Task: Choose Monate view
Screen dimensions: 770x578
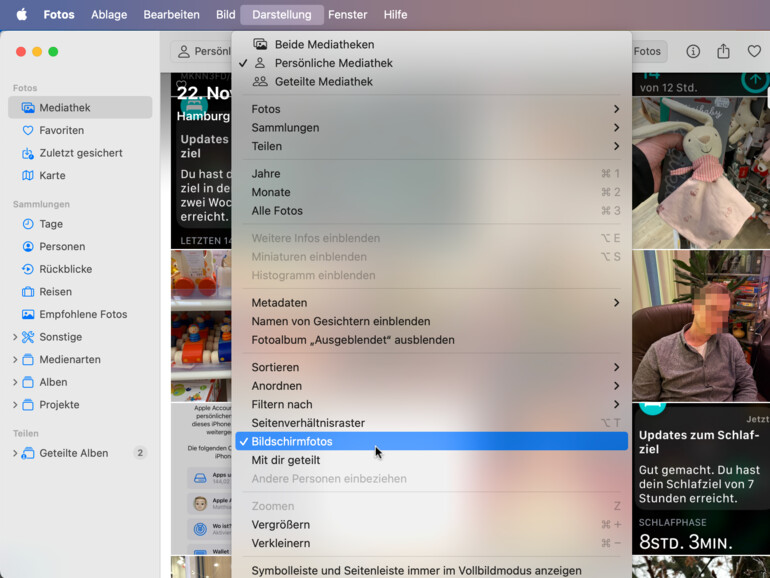Action: (432, 193)
